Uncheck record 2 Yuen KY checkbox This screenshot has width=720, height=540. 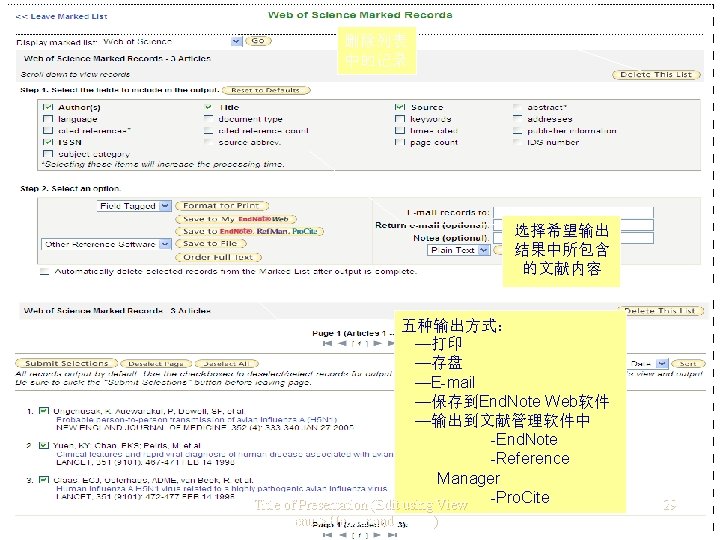44,445
